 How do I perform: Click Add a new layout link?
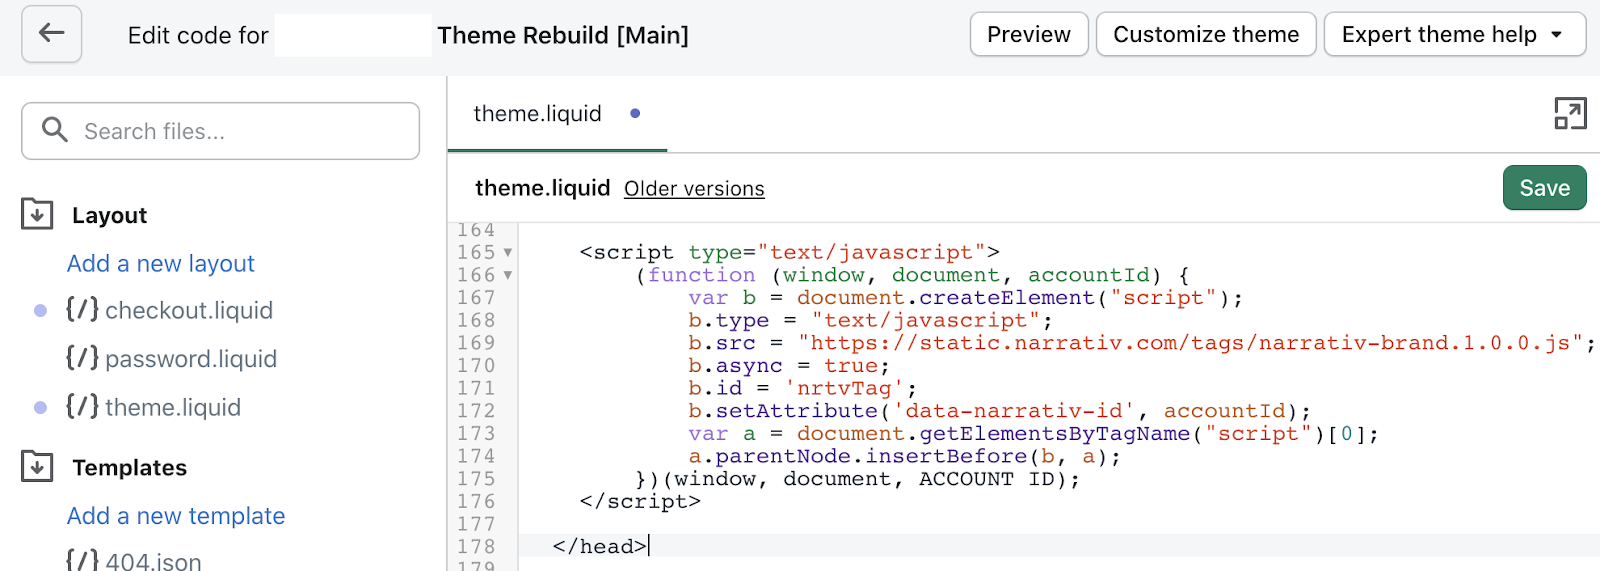160,263
